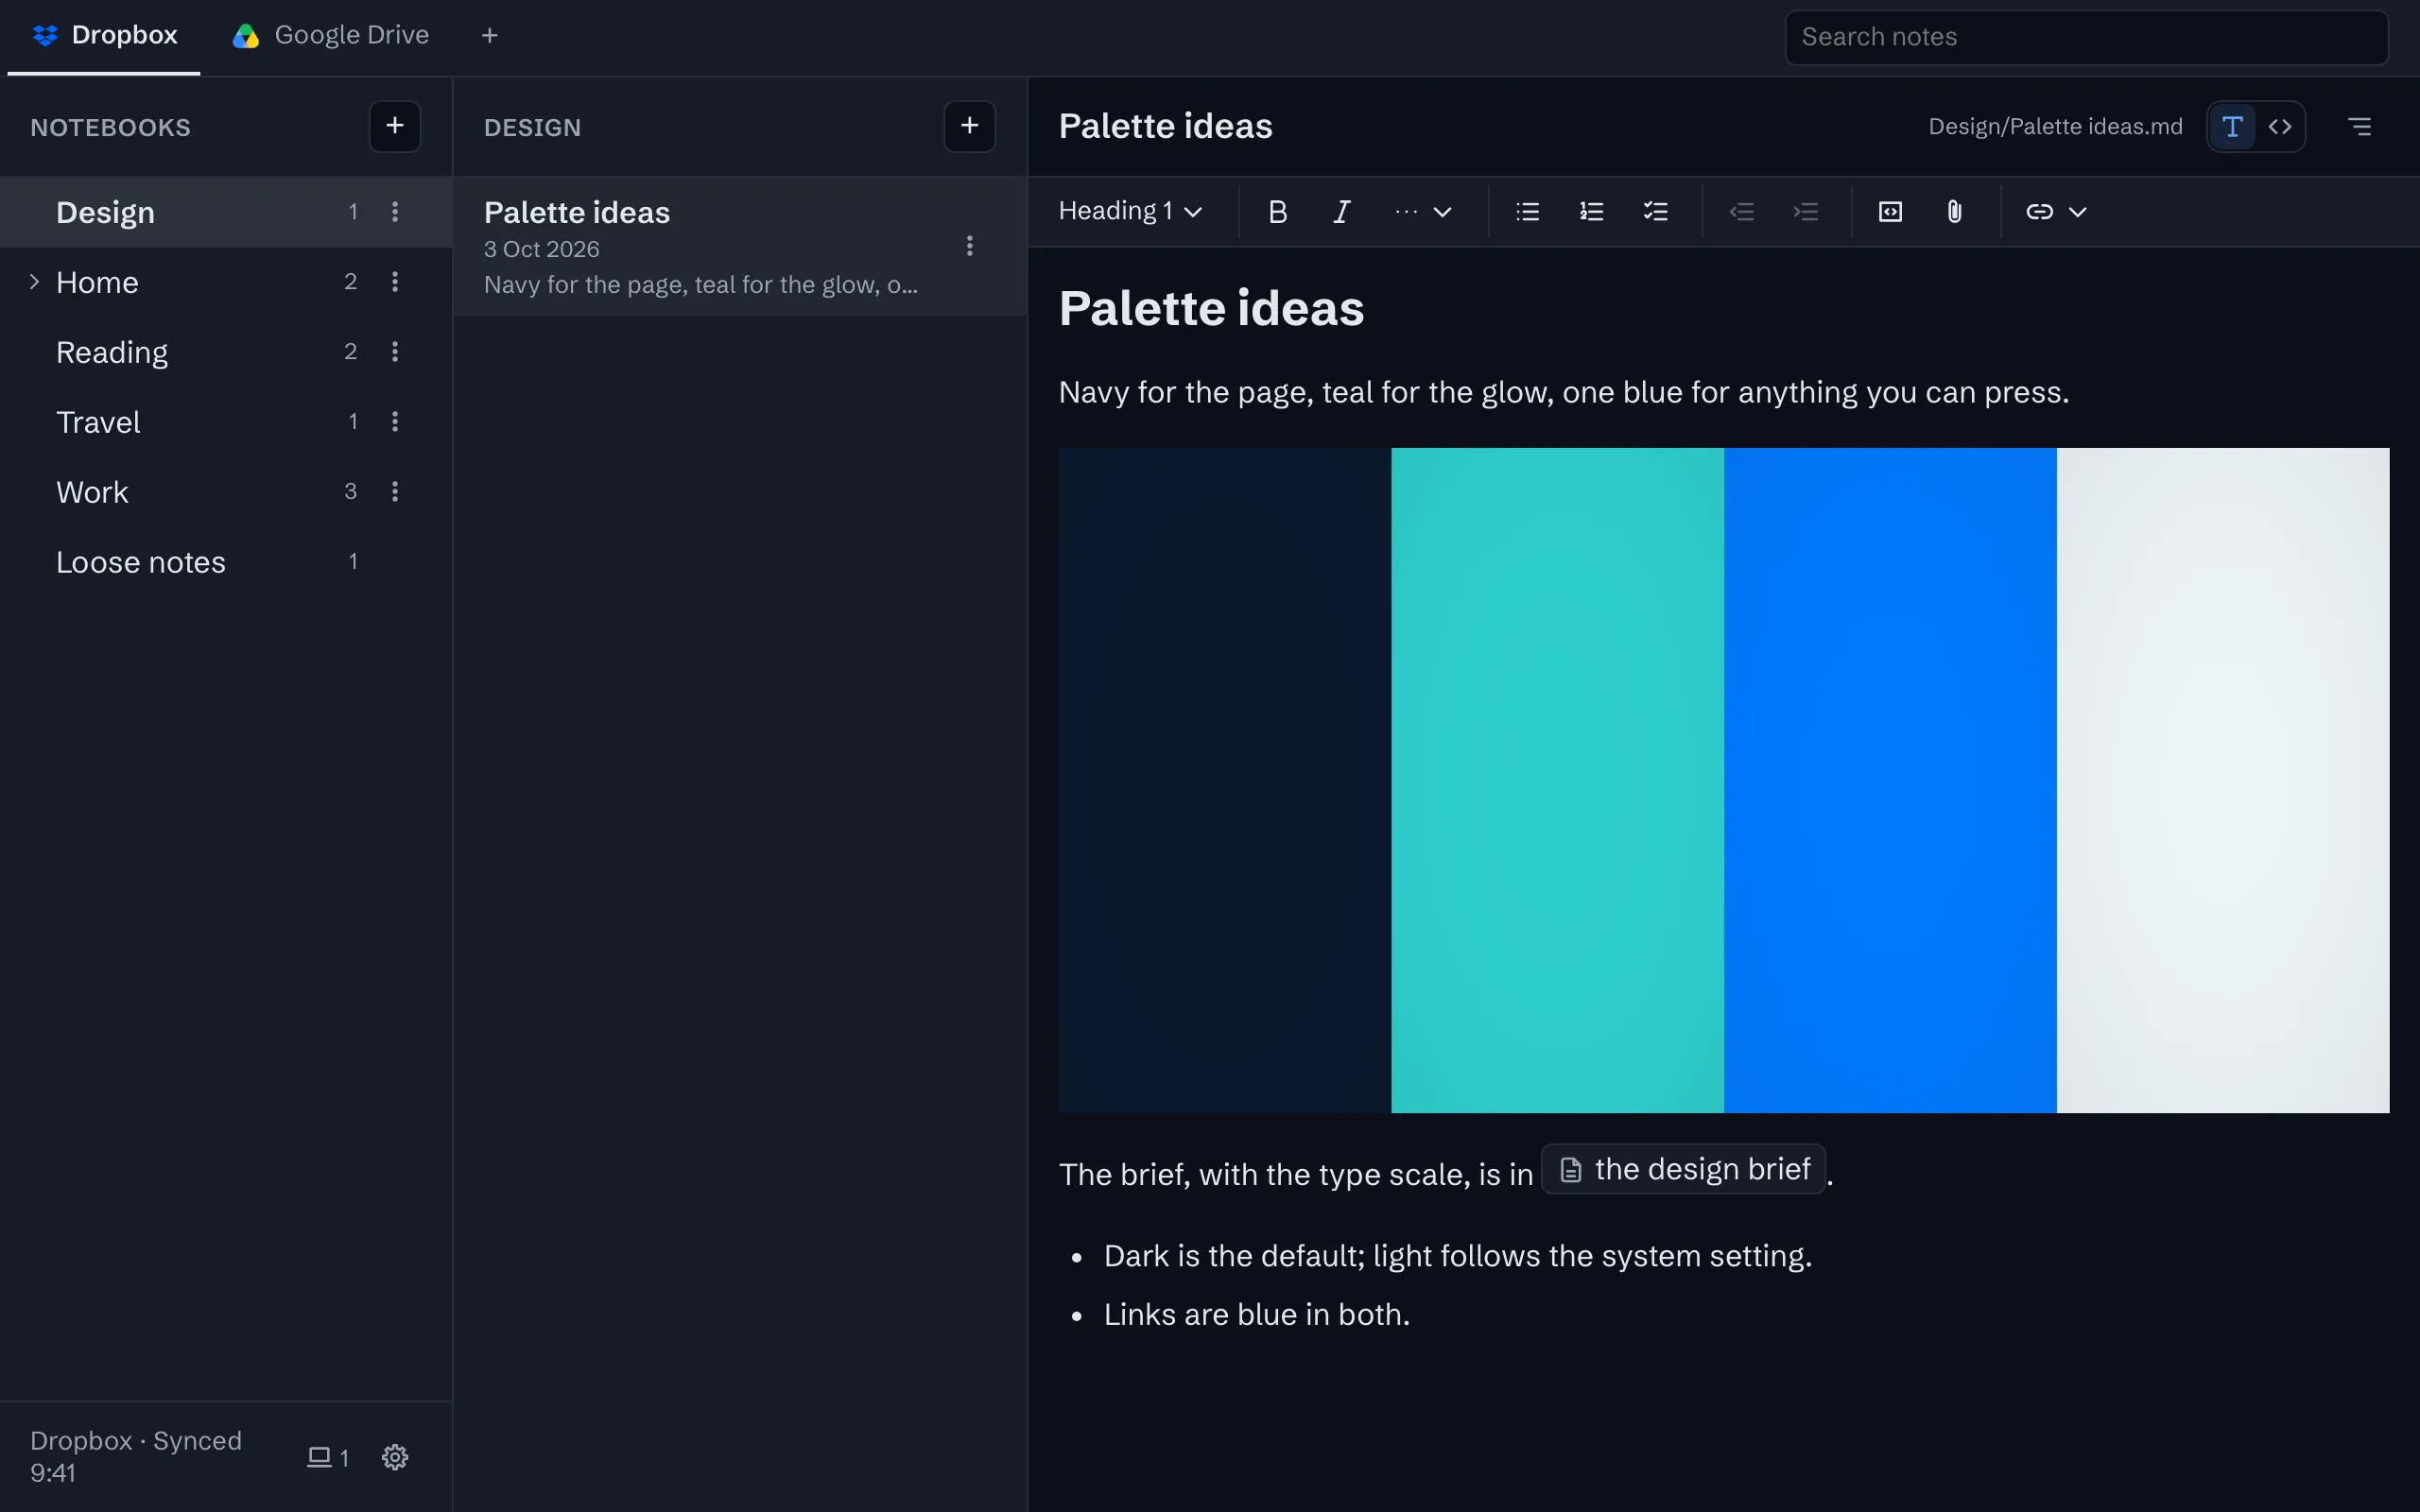
Task: Switch to the Dropbox tab
Action: tap(104, 36)
